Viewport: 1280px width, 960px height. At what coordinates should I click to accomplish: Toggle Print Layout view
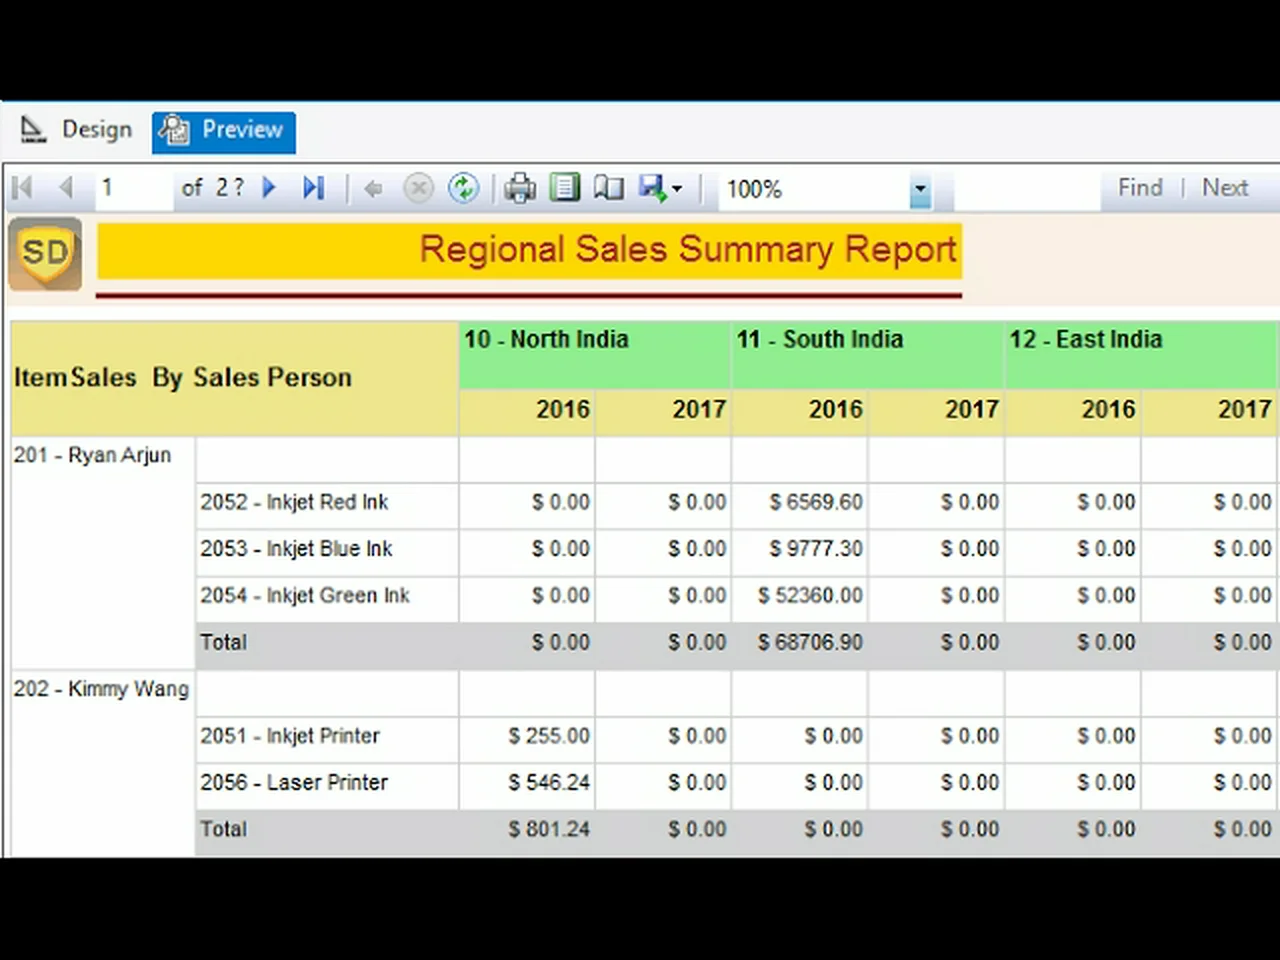(x=565, y=188)
